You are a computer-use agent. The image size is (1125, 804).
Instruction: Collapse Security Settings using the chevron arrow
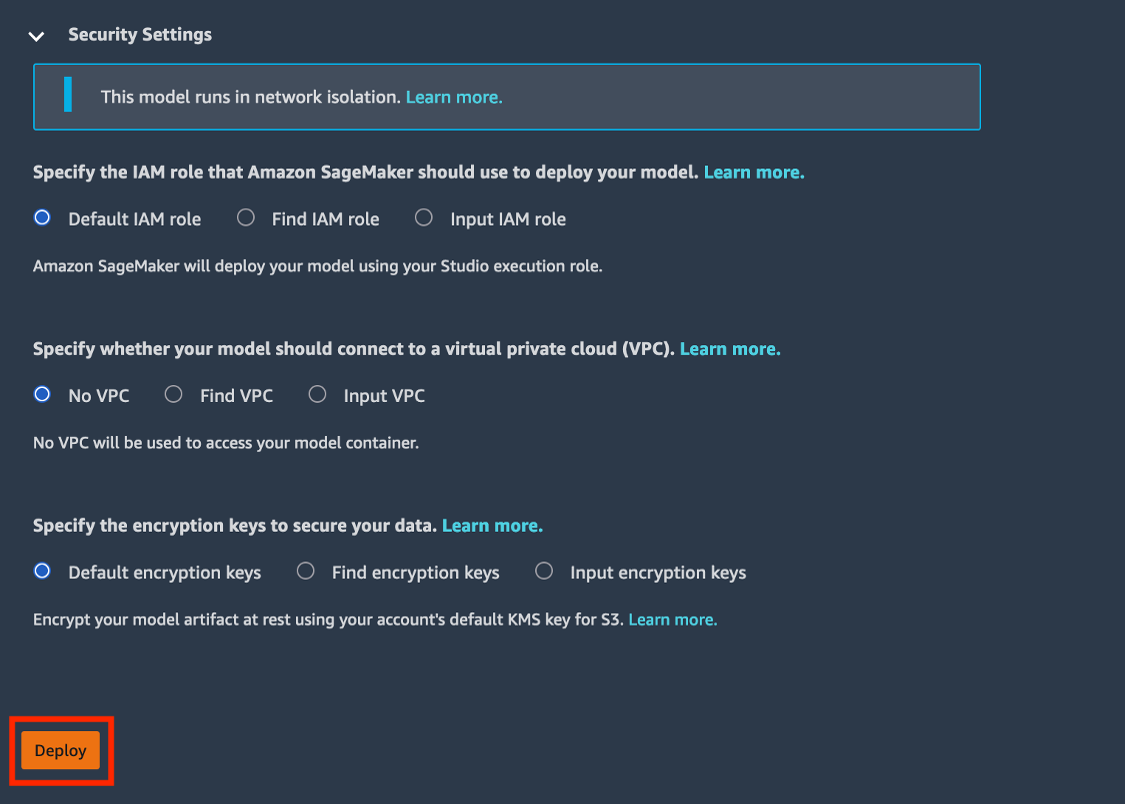point(37,36)
